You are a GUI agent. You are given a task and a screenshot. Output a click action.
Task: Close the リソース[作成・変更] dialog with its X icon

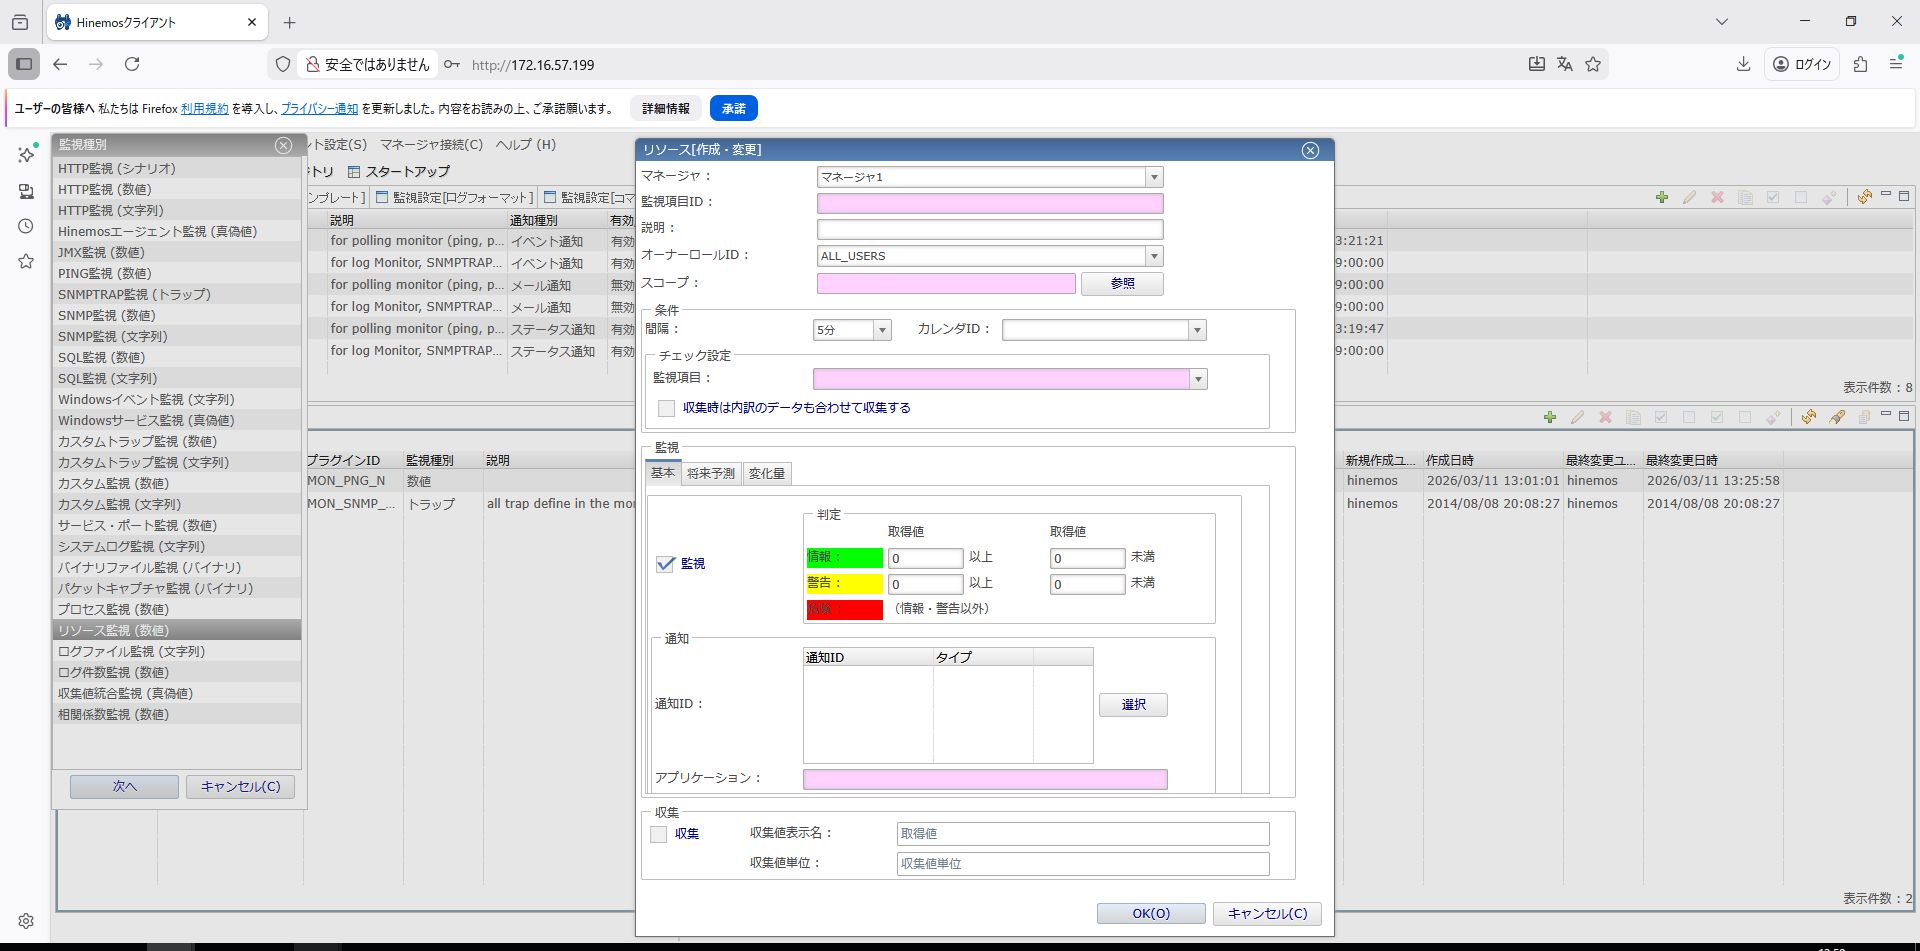tap(1310, 150)
